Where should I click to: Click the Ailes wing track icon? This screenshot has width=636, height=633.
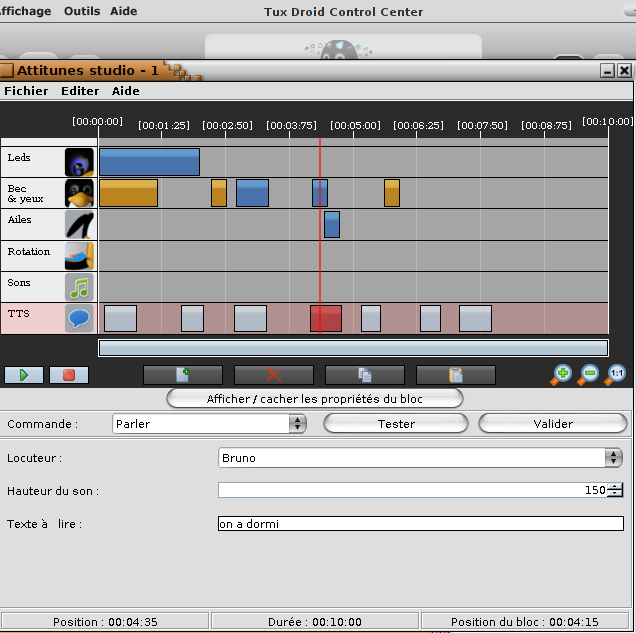(80, 224)
